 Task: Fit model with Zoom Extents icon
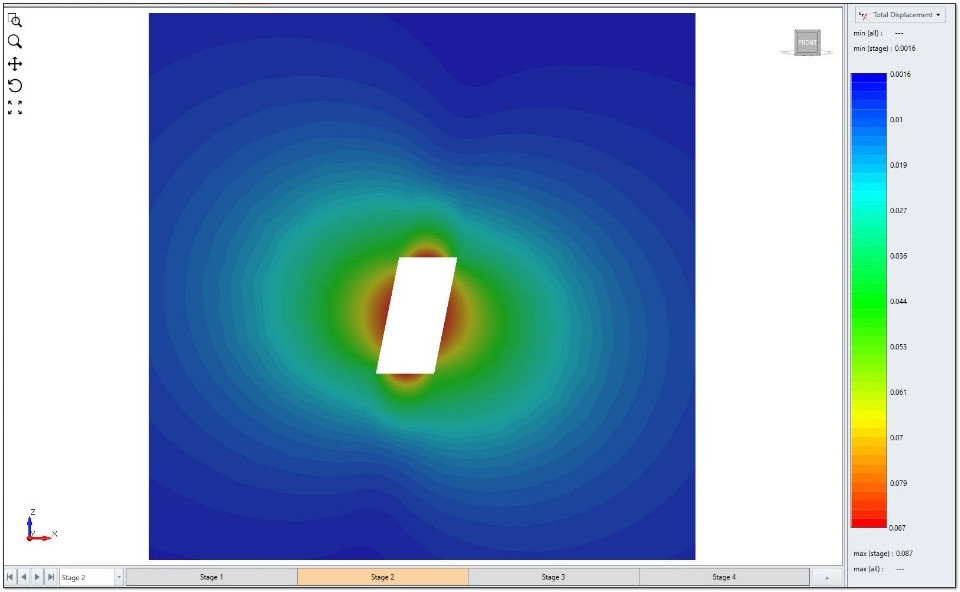(15, 107)
